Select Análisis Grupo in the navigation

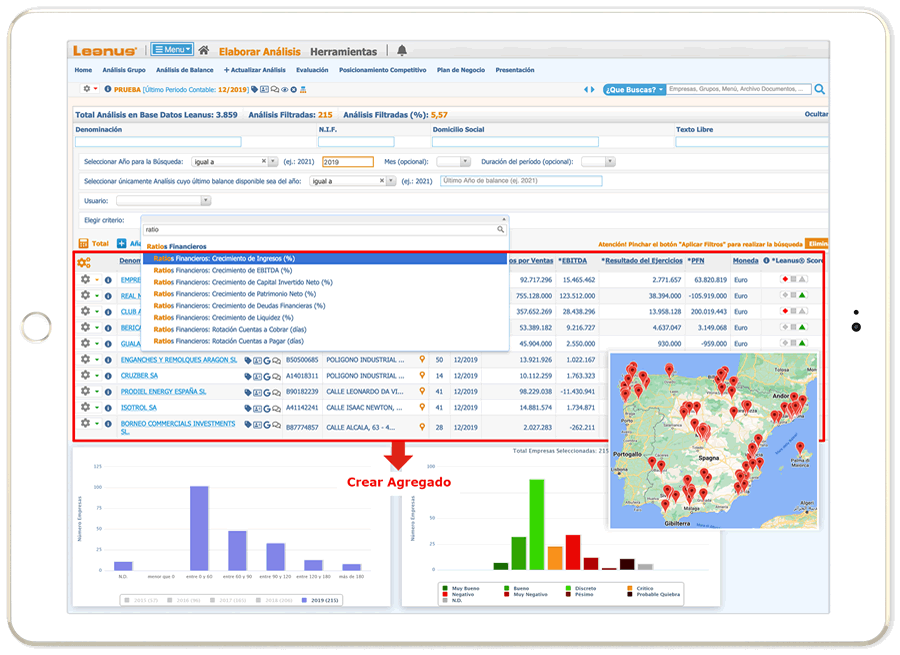(124, 70)
